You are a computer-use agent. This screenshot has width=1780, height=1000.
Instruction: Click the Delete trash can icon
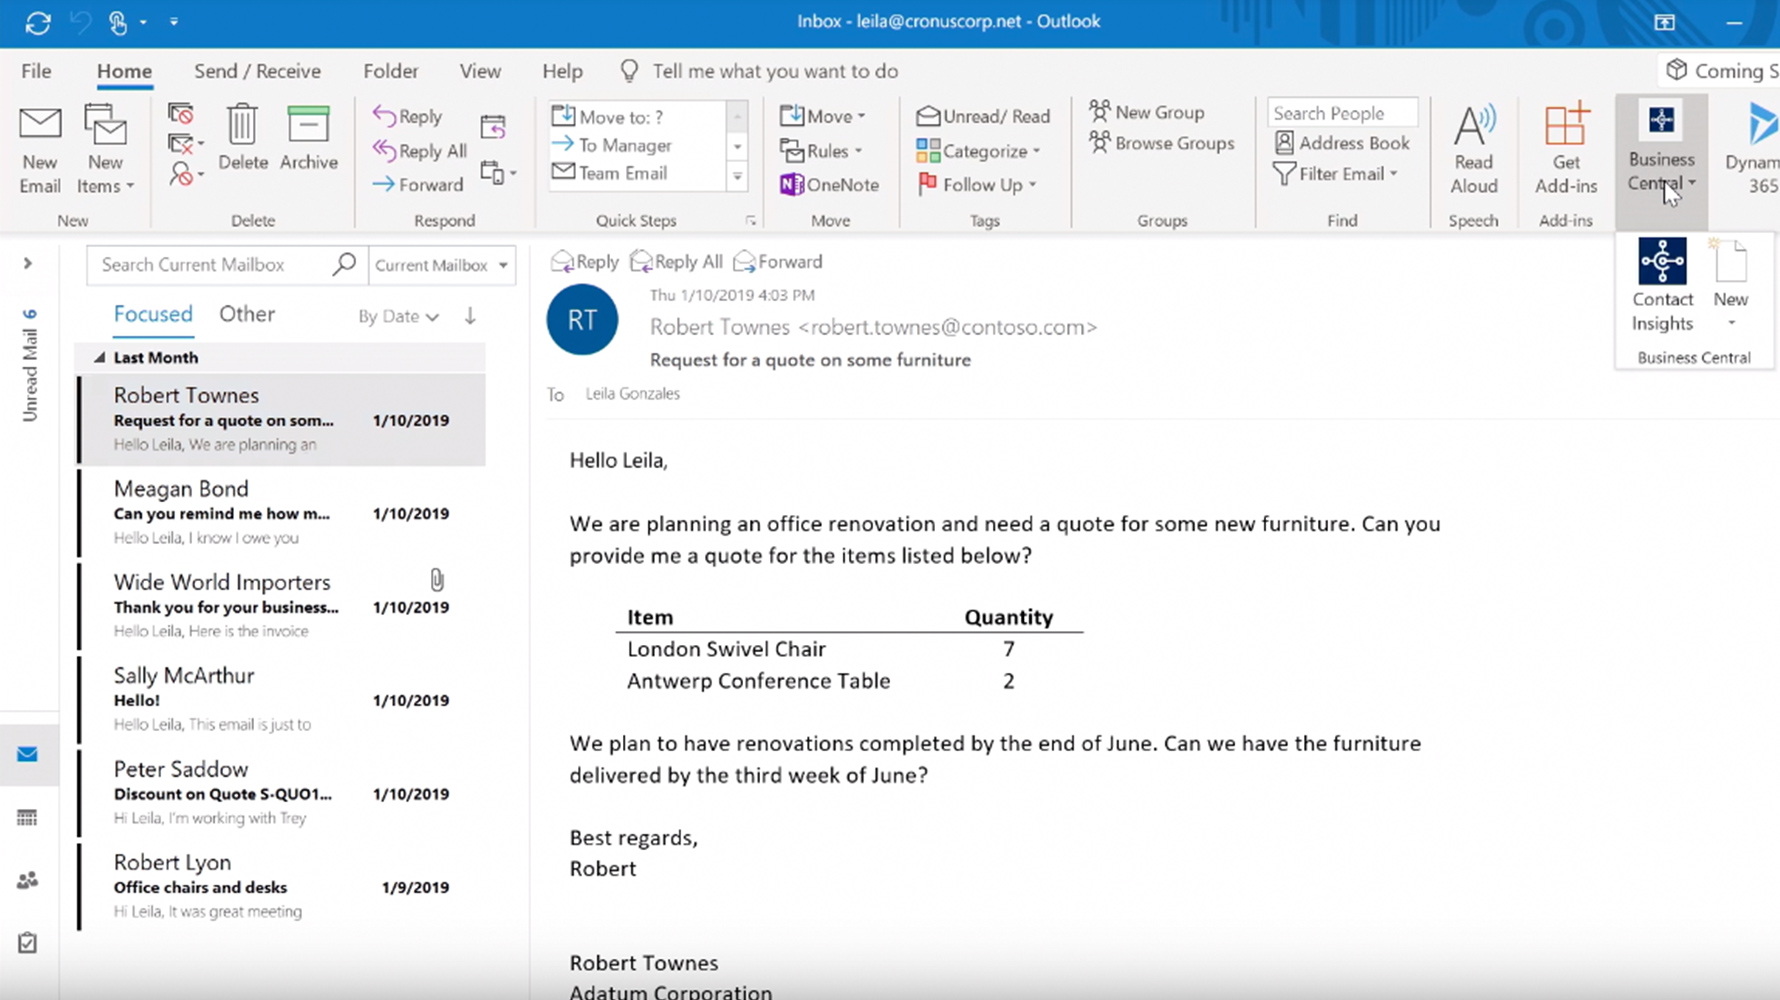pyautogui.click(x=242, y=126)
